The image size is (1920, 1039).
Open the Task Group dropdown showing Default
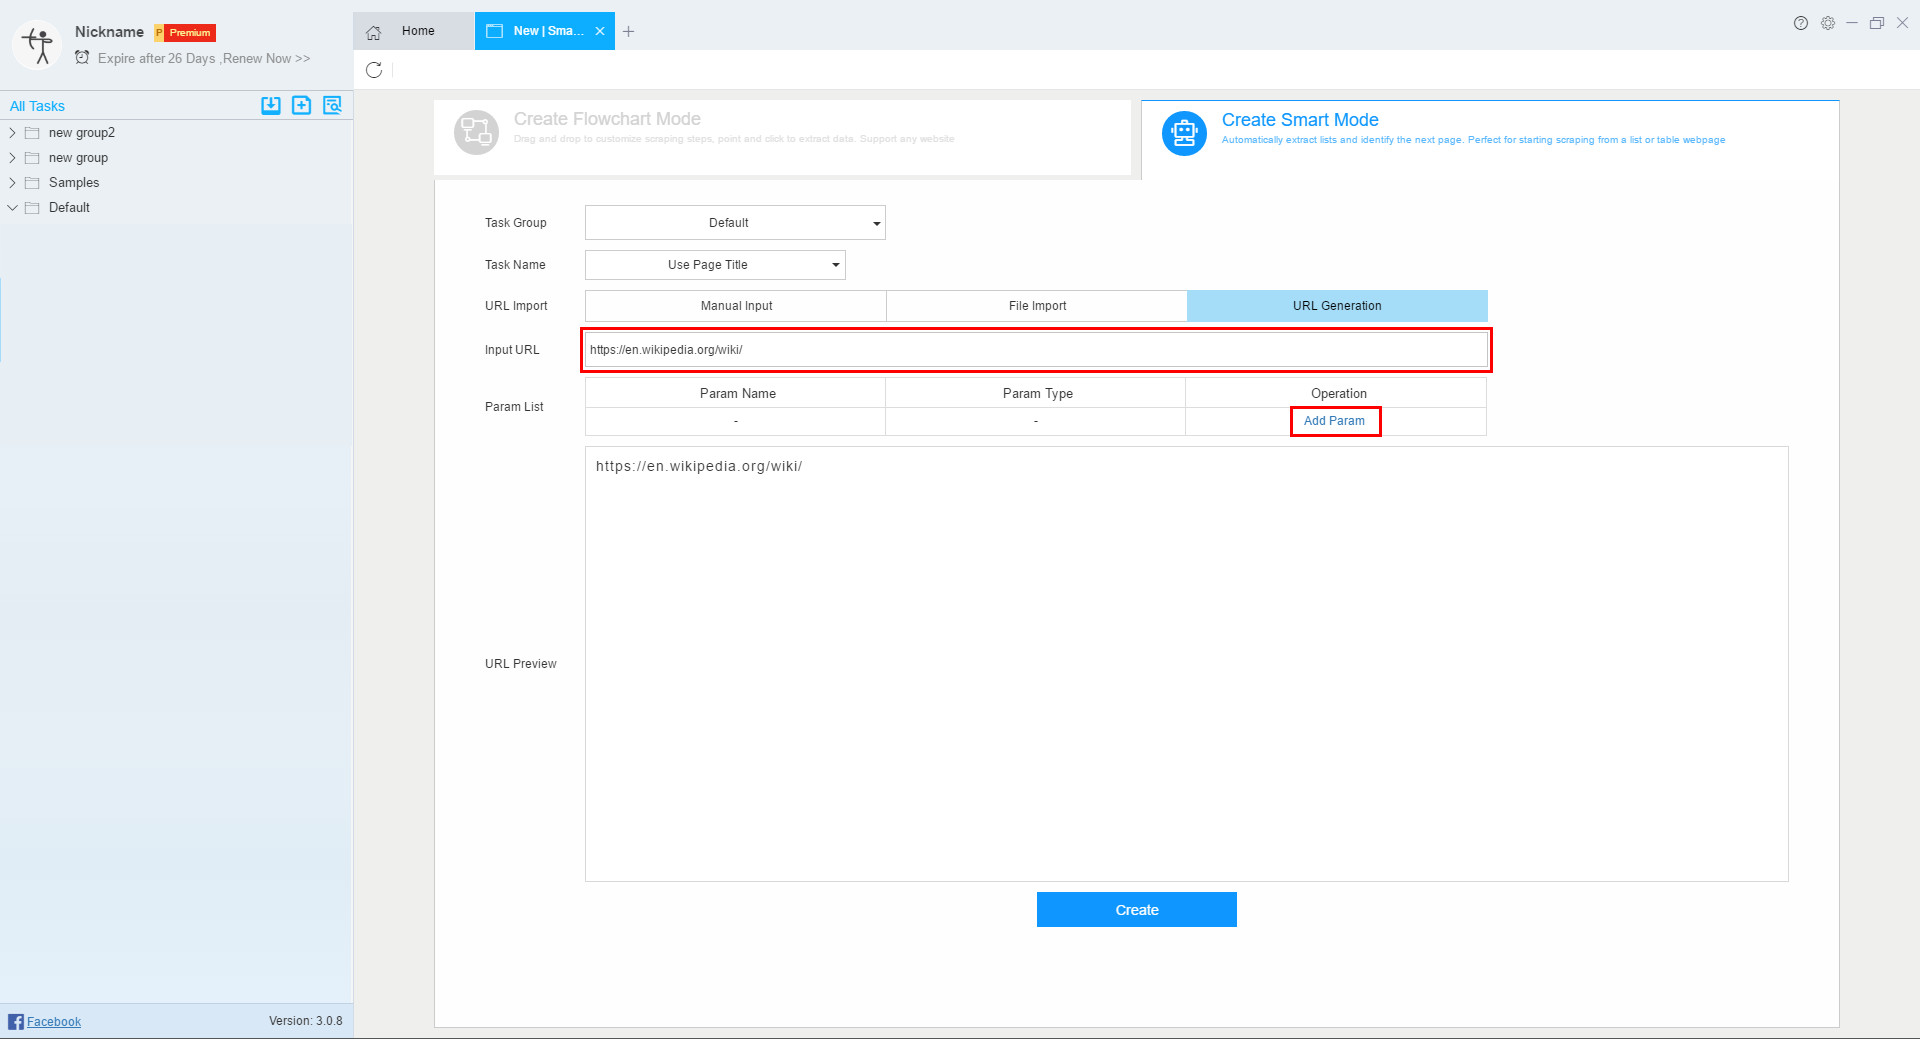735,222
